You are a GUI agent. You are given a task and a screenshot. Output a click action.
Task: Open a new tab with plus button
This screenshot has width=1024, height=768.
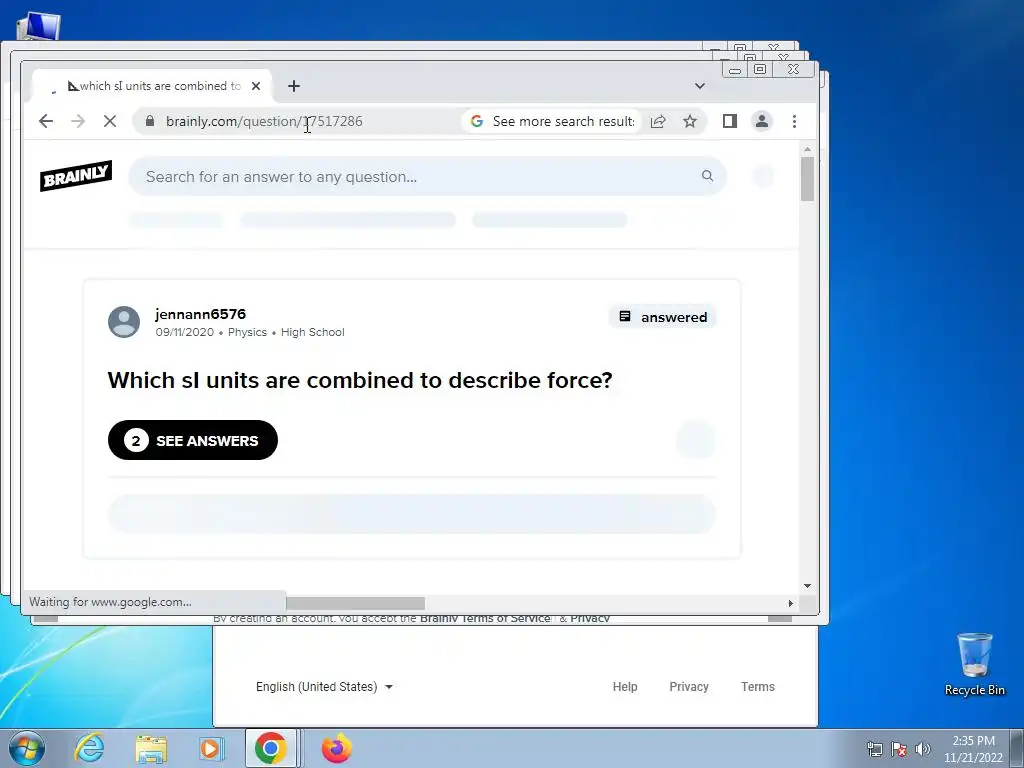click(x=294, y=86)
